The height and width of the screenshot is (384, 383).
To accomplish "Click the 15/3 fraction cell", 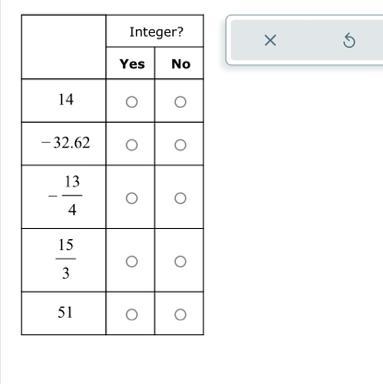I will [64, 260].
